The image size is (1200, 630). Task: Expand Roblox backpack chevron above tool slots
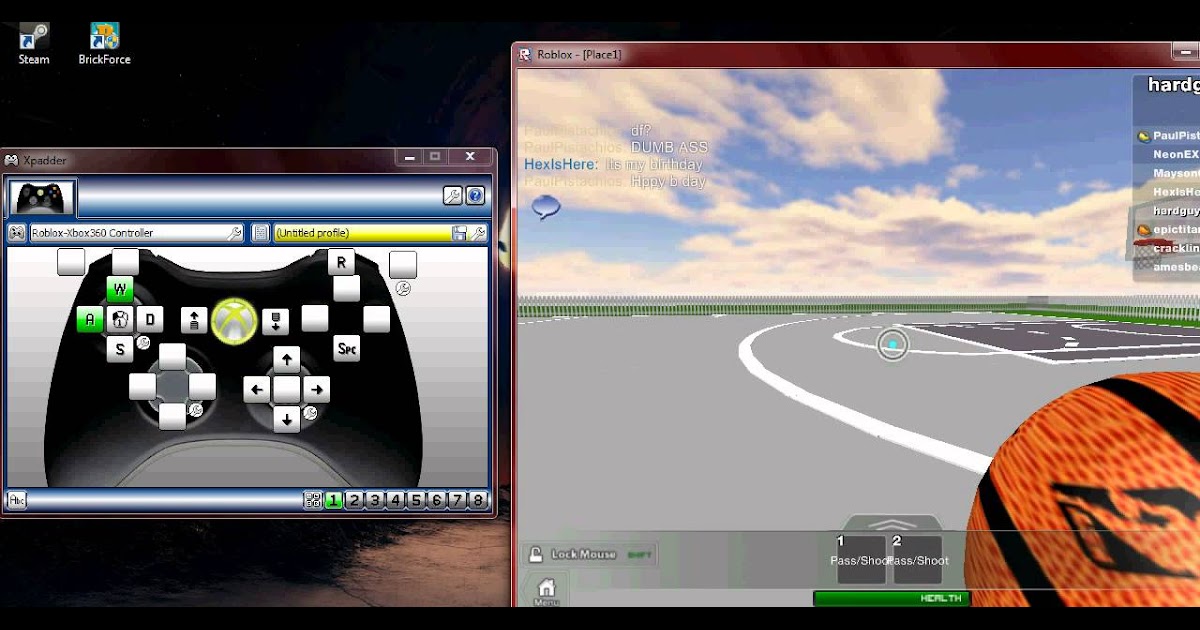890,524
